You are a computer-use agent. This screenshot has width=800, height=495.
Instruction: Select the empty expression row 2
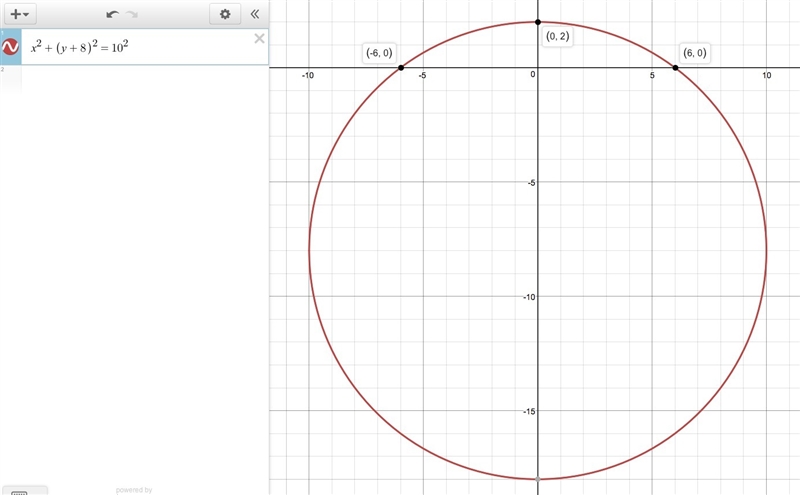(135, 79)
